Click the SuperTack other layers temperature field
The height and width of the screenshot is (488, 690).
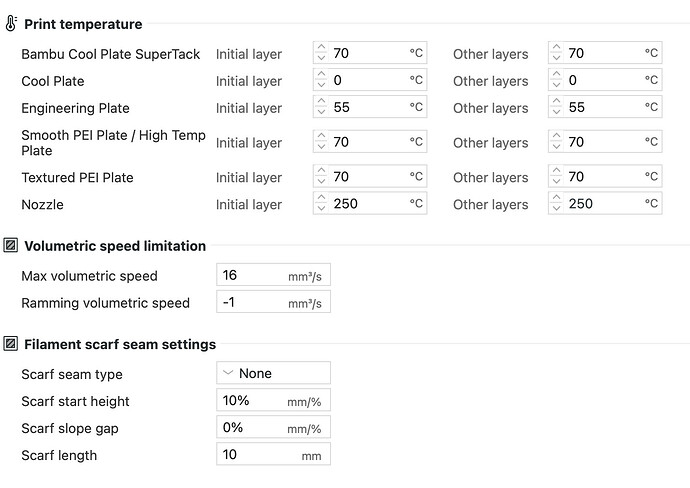coord(605,53)
